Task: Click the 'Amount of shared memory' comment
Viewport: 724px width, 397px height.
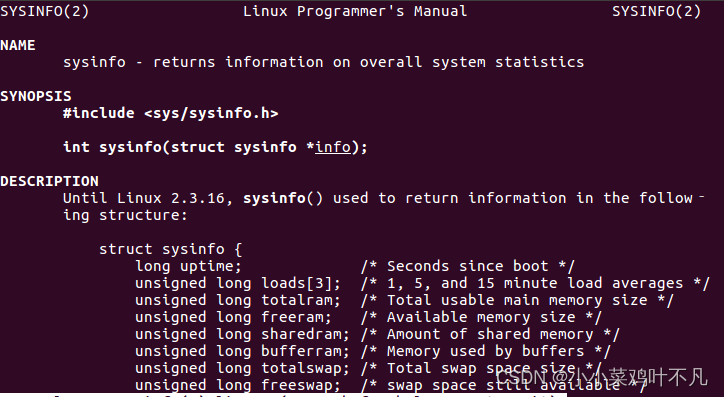Action: (x=490, y=334)
